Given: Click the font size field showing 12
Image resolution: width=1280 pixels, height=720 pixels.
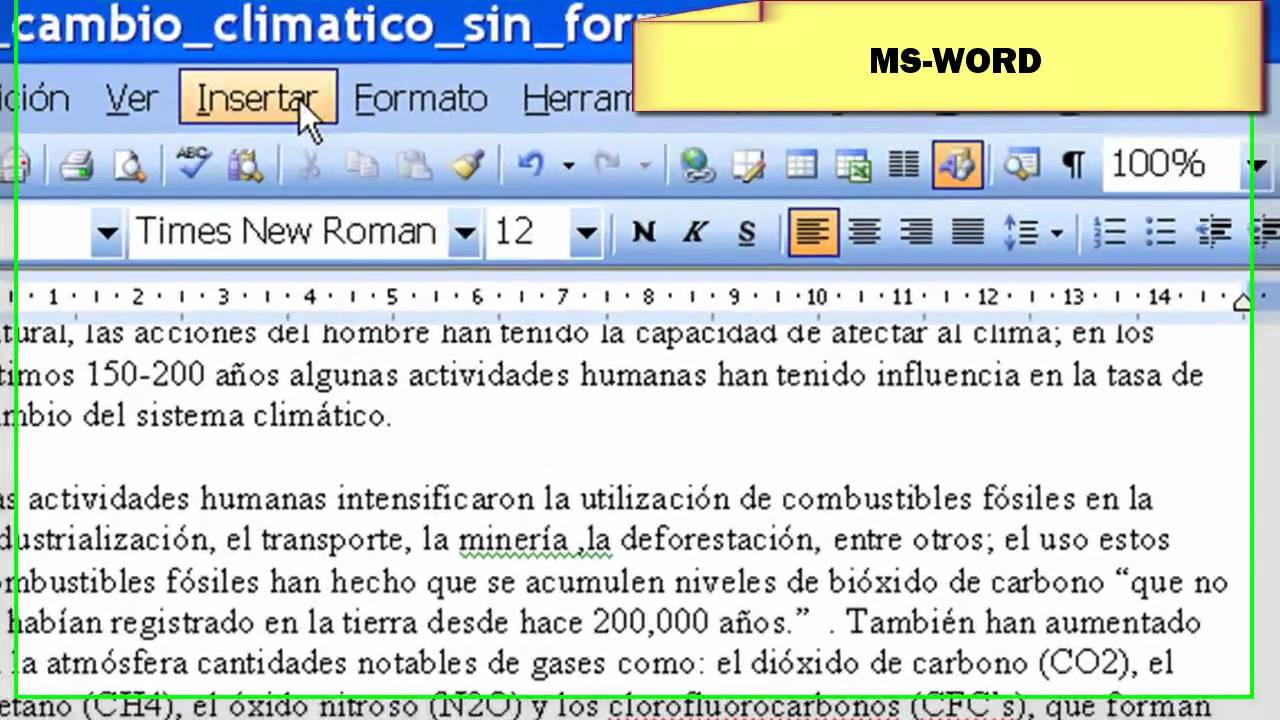Looking at the screenshot, I should [527, 233].
